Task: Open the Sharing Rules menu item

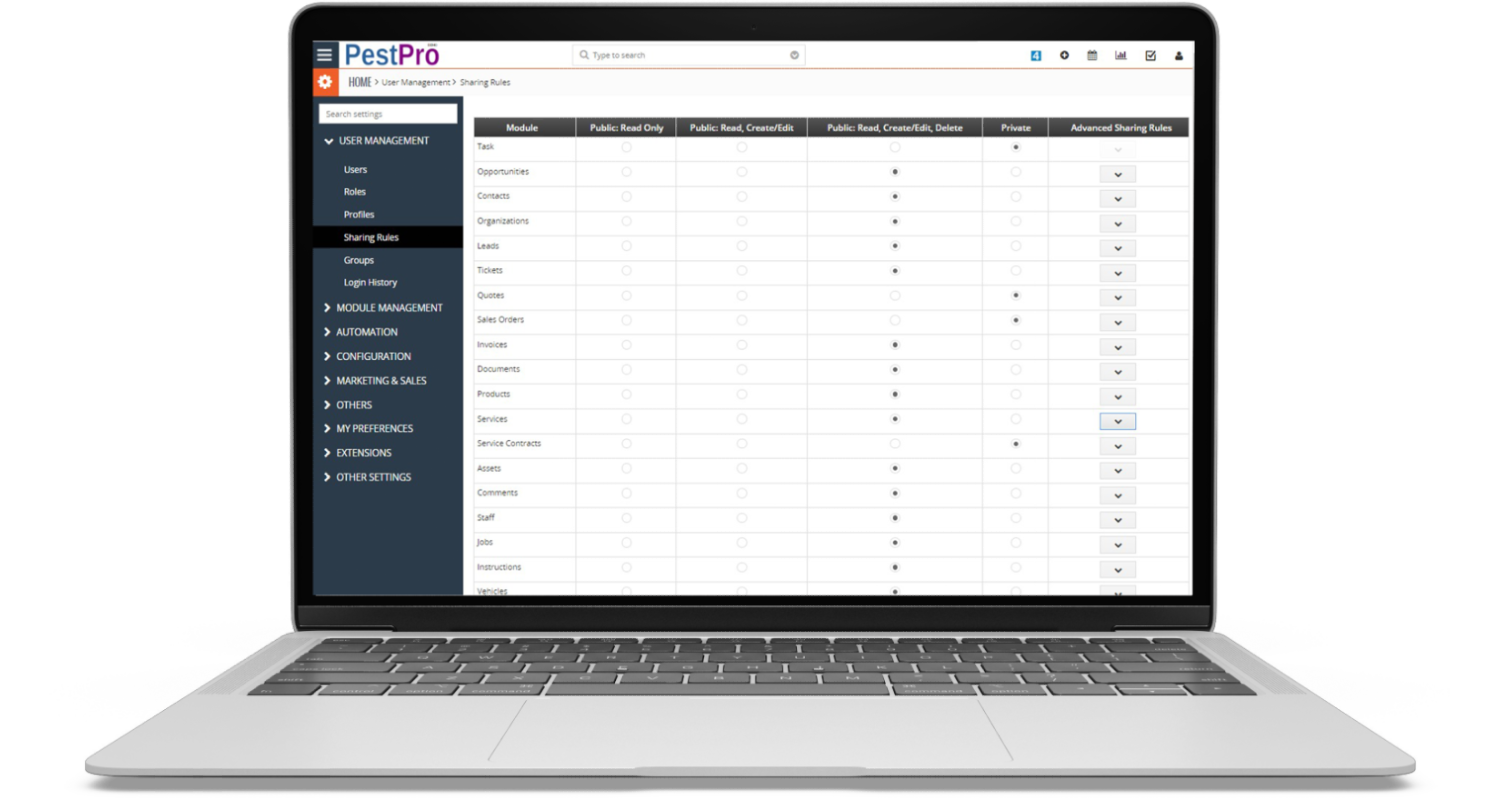Action: pyautogui.click(x=370, y=237)
